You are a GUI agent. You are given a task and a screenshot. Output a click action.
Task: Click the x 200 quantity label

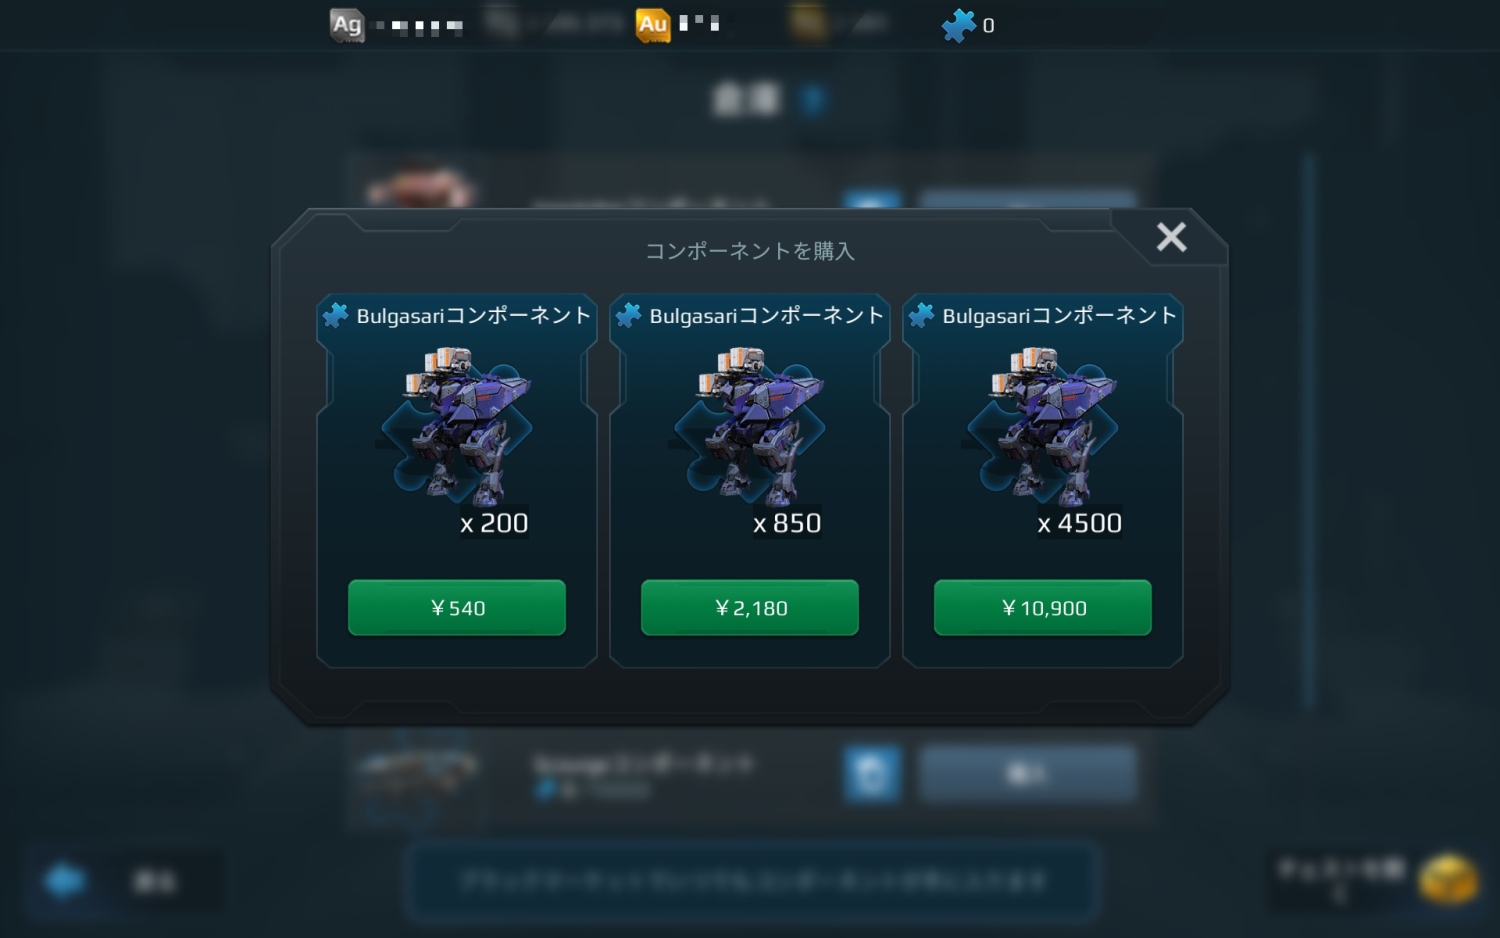pos(494,523)
